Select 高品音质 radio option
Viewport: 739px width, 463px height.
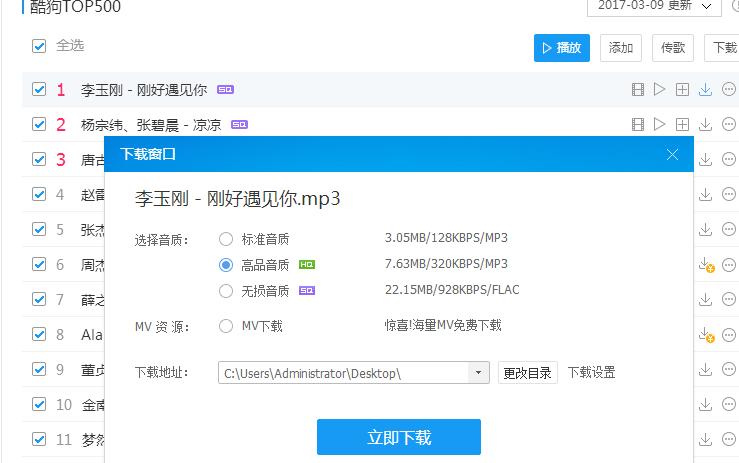click(226, 265)
